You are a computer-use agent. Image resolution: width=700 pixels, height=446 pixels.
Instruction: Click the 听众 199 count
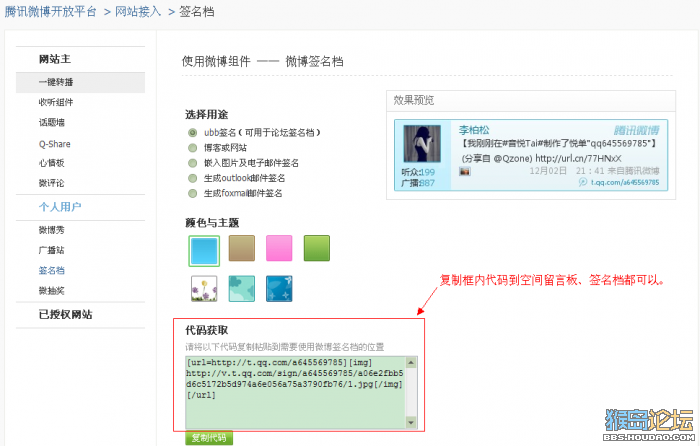418,172
